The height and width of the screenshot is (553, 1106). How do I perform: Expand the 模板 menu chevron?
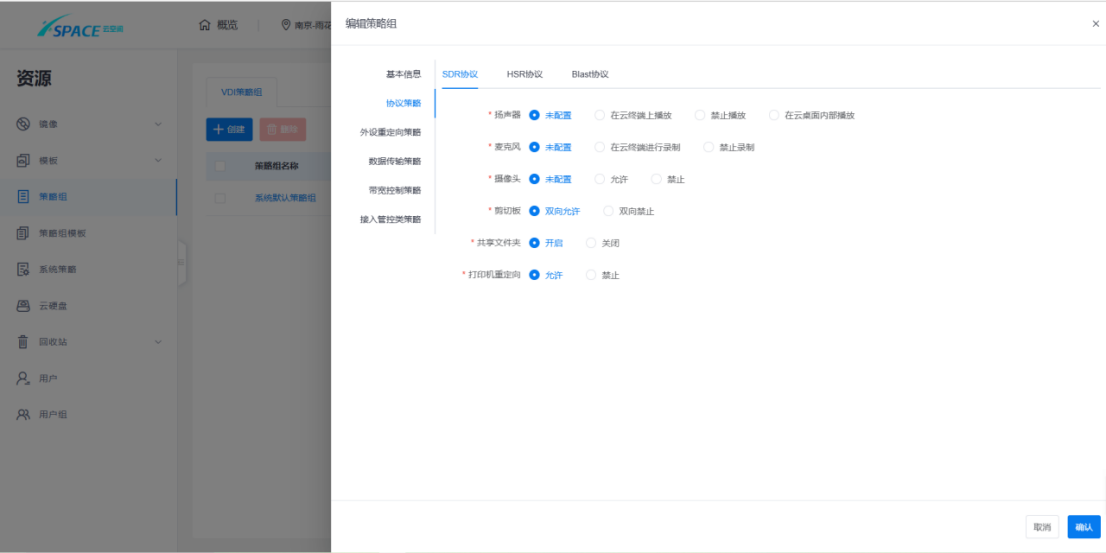click(157, 160)
